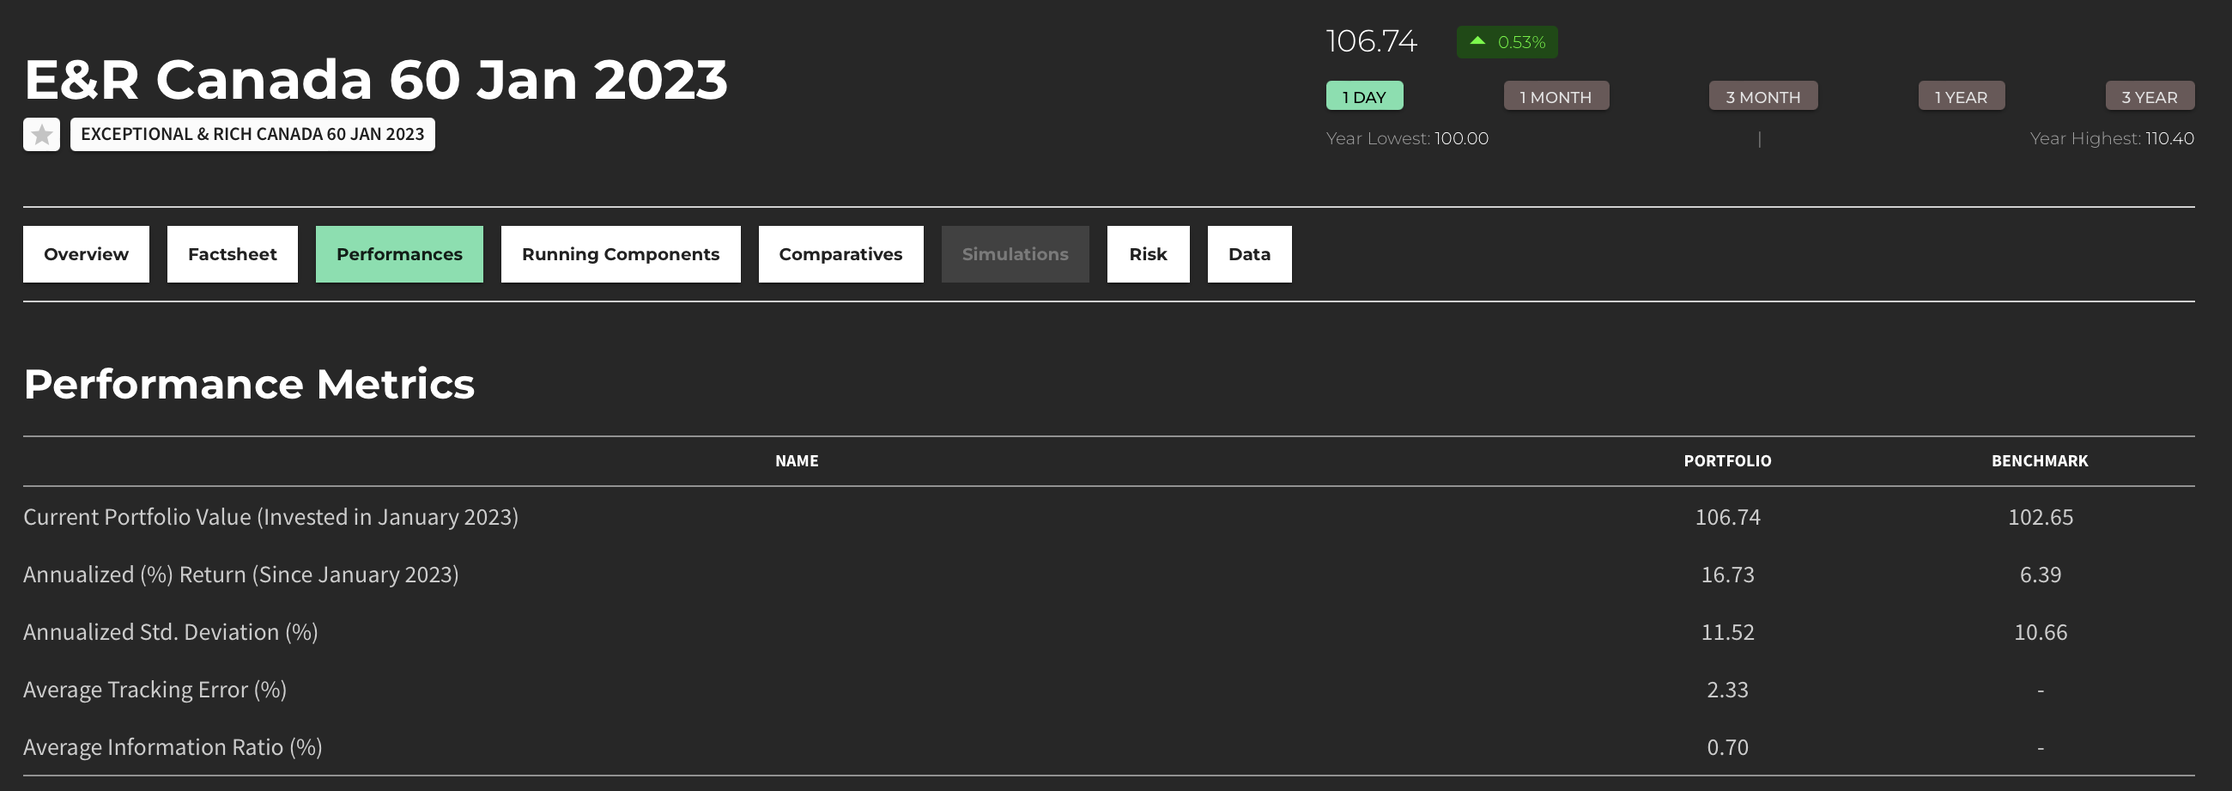The image size is (2232, 791).
Task: Switch to the Factsheet tab
Action: click(232, 254)
